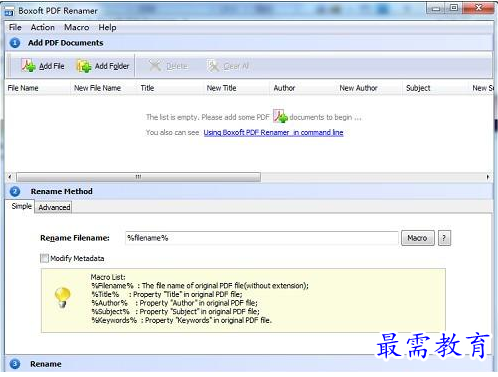Click the File Name column header
The image size is (498, 377).
point(38,88)
